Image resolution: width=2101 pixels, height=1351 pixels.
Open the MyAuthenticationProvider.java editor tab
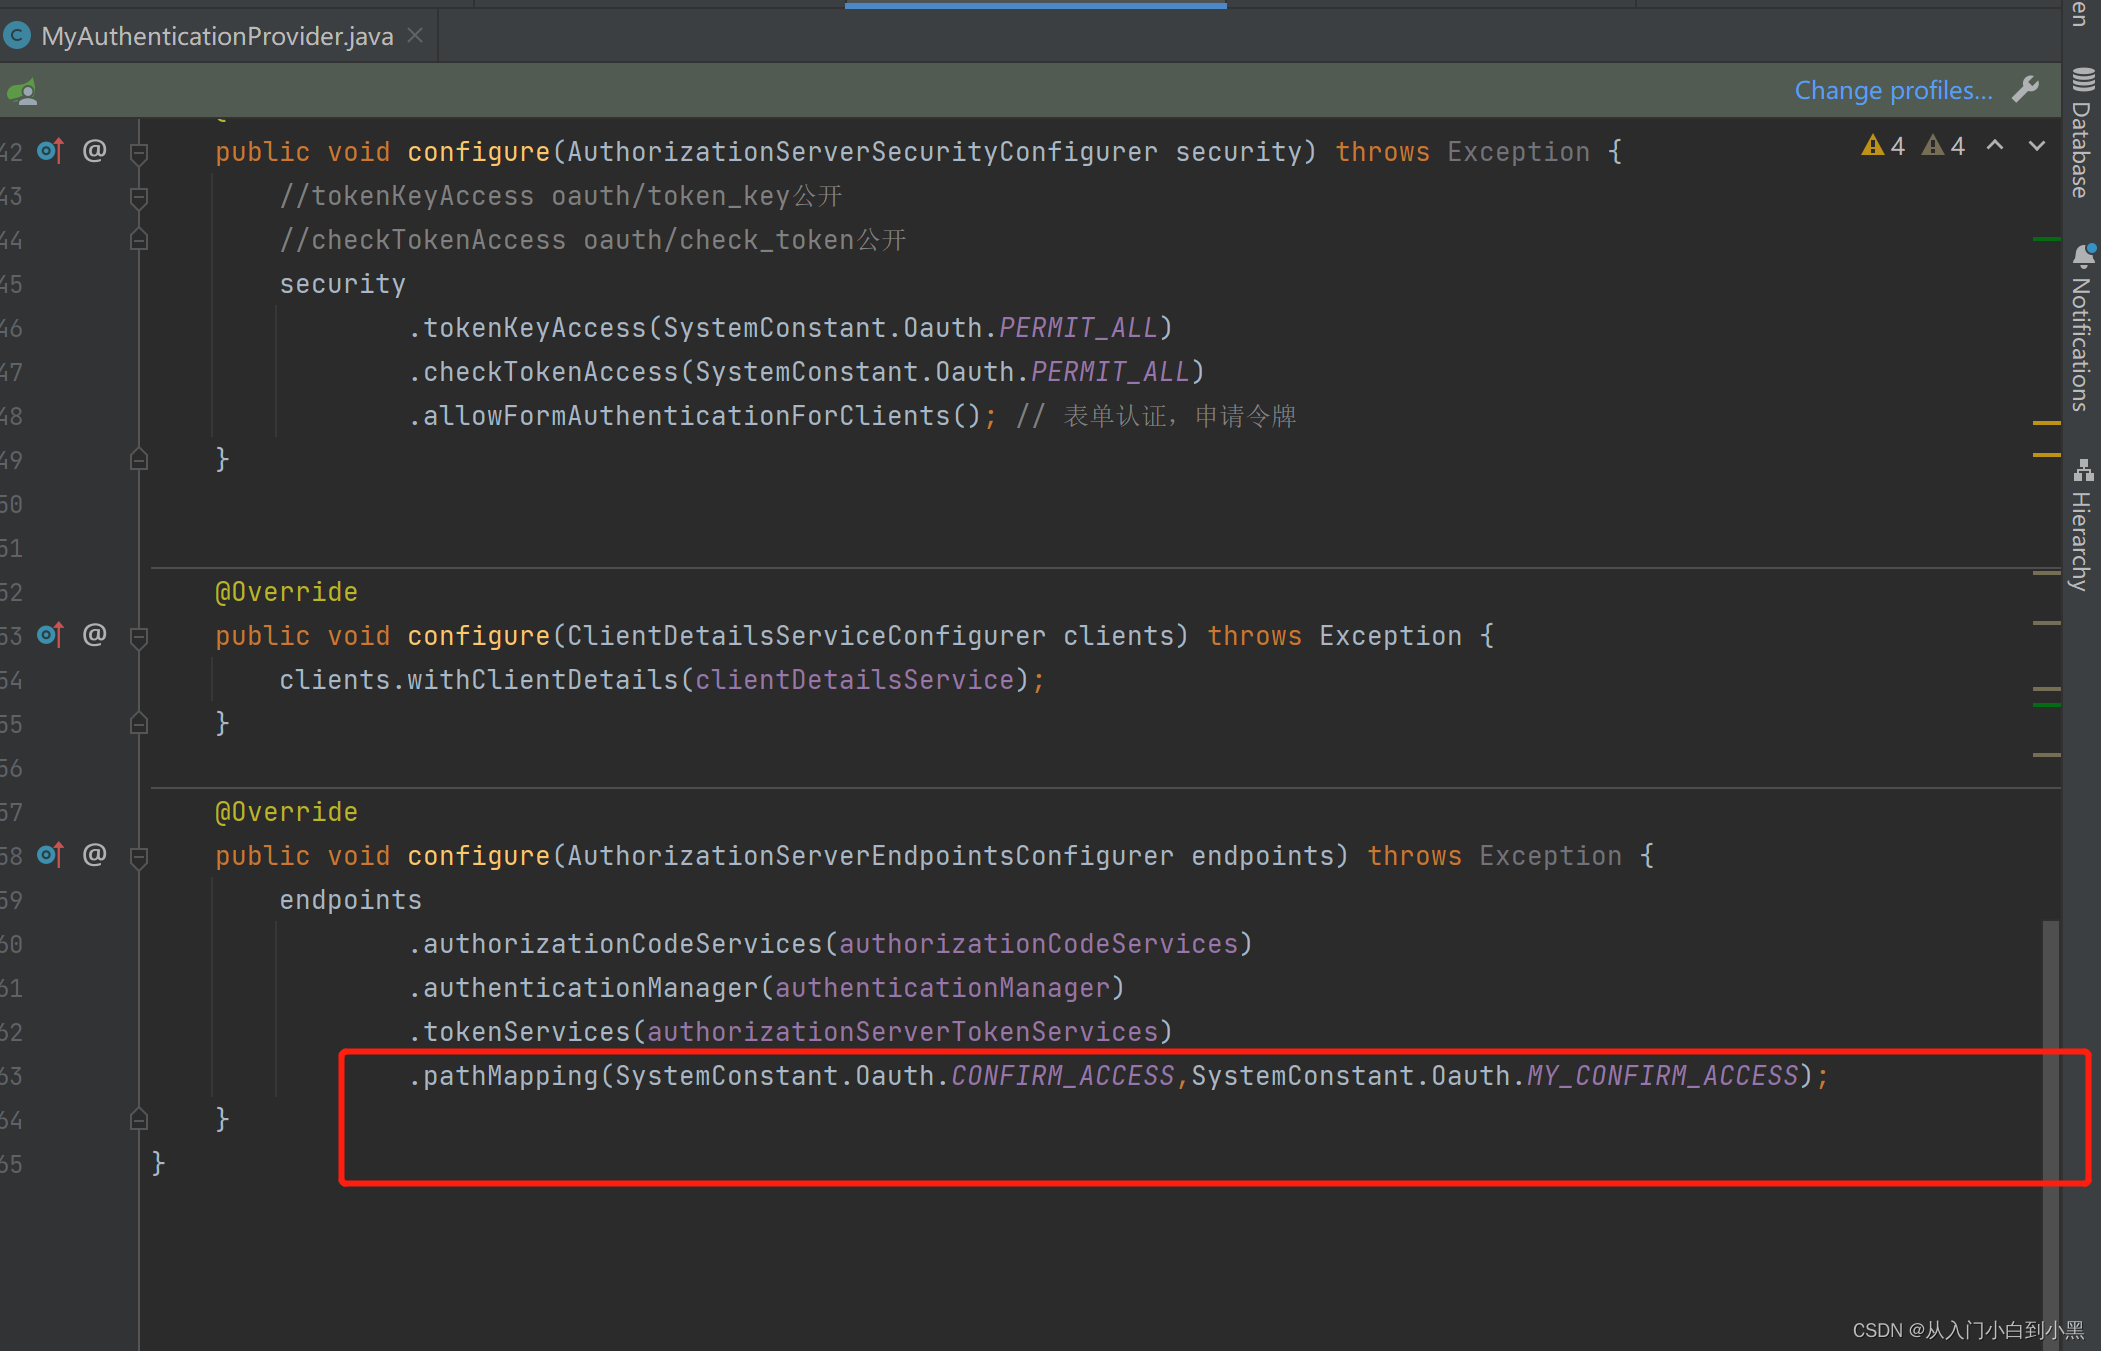217,36
